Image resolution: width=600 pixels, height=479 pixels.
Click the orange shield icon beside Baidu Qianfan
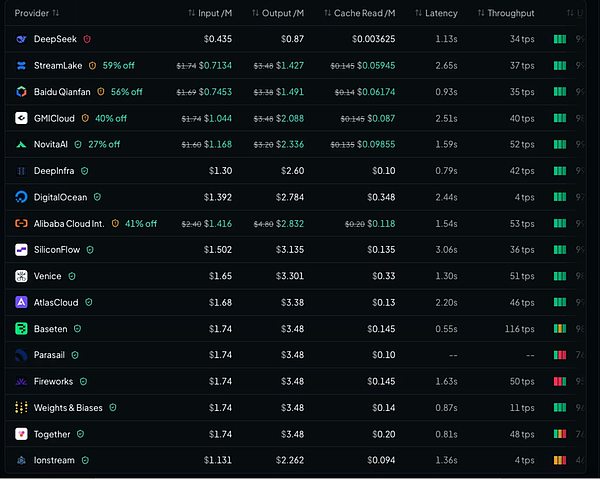(101, 92)
